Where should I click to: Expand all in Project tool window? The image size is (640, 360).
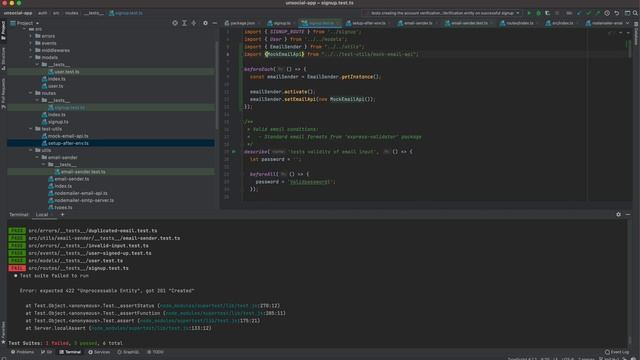pos(184,23)
